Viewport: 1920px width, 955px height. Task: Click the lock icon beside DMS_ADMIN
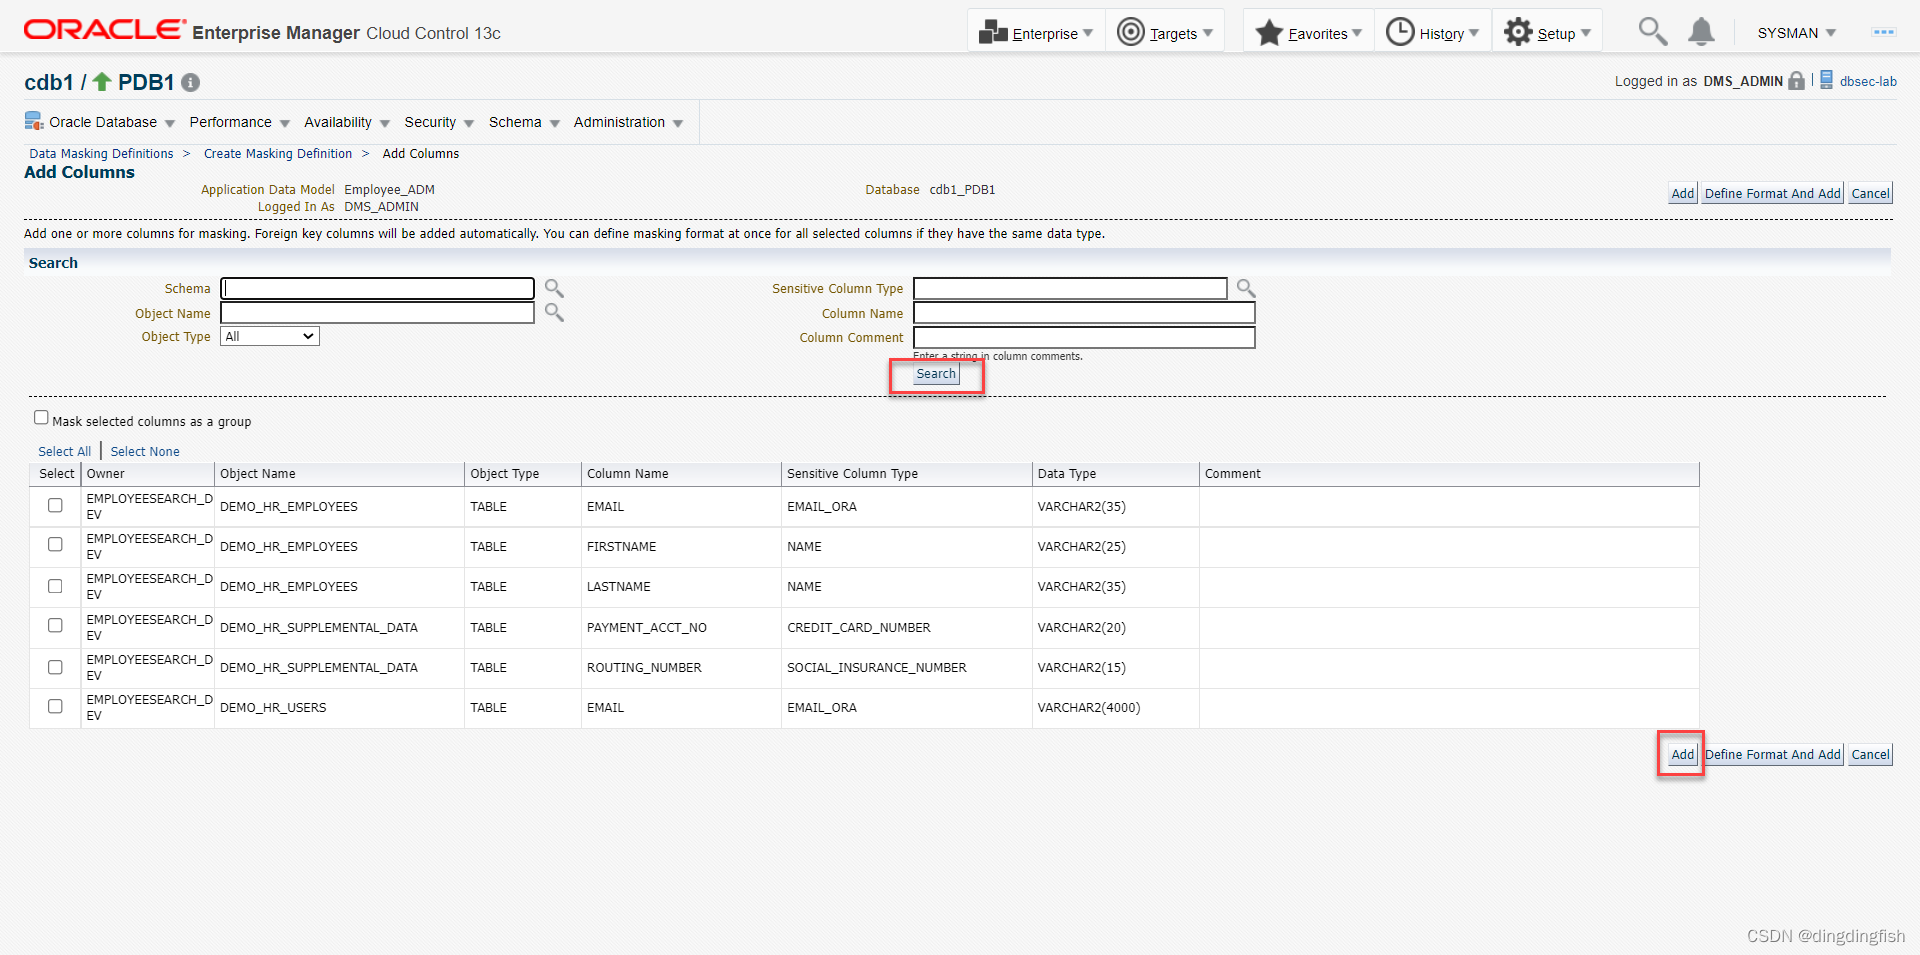tap(1797, 81)
